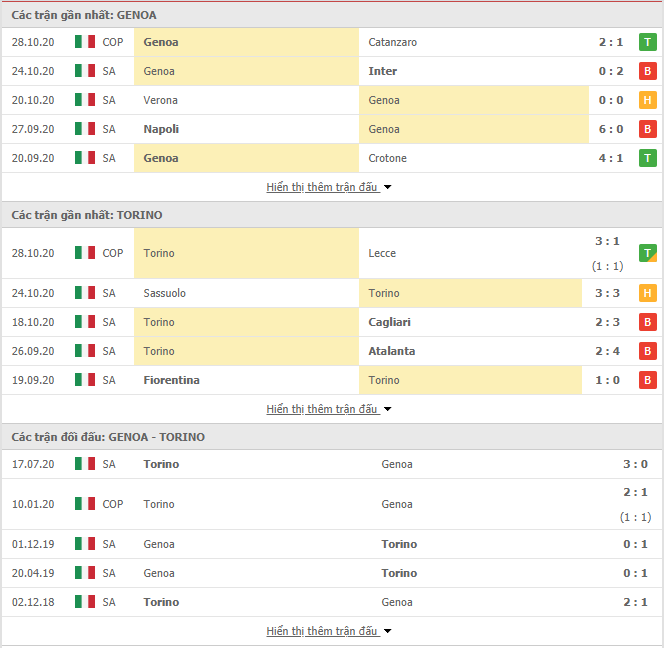This screenshot has width=664, height=648.
Task: Open the Cagliari team name
Action: (x=390, y=322)
